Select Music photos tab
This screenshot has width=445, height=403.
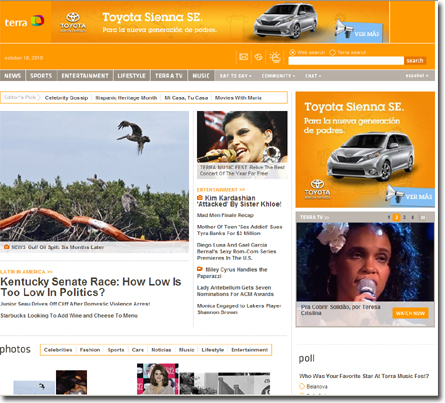tap(187, 350)
